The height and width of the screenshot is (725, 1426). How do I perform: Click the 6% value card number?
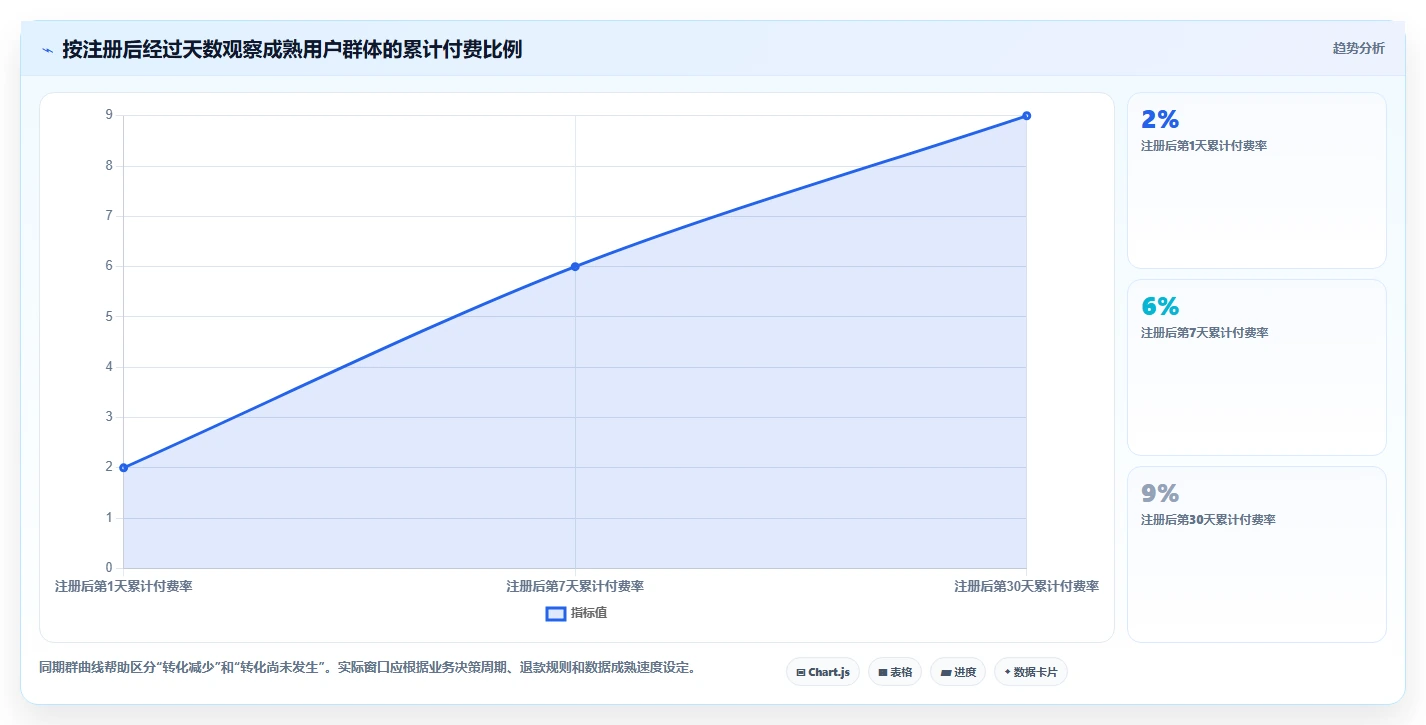point(1160,307)
